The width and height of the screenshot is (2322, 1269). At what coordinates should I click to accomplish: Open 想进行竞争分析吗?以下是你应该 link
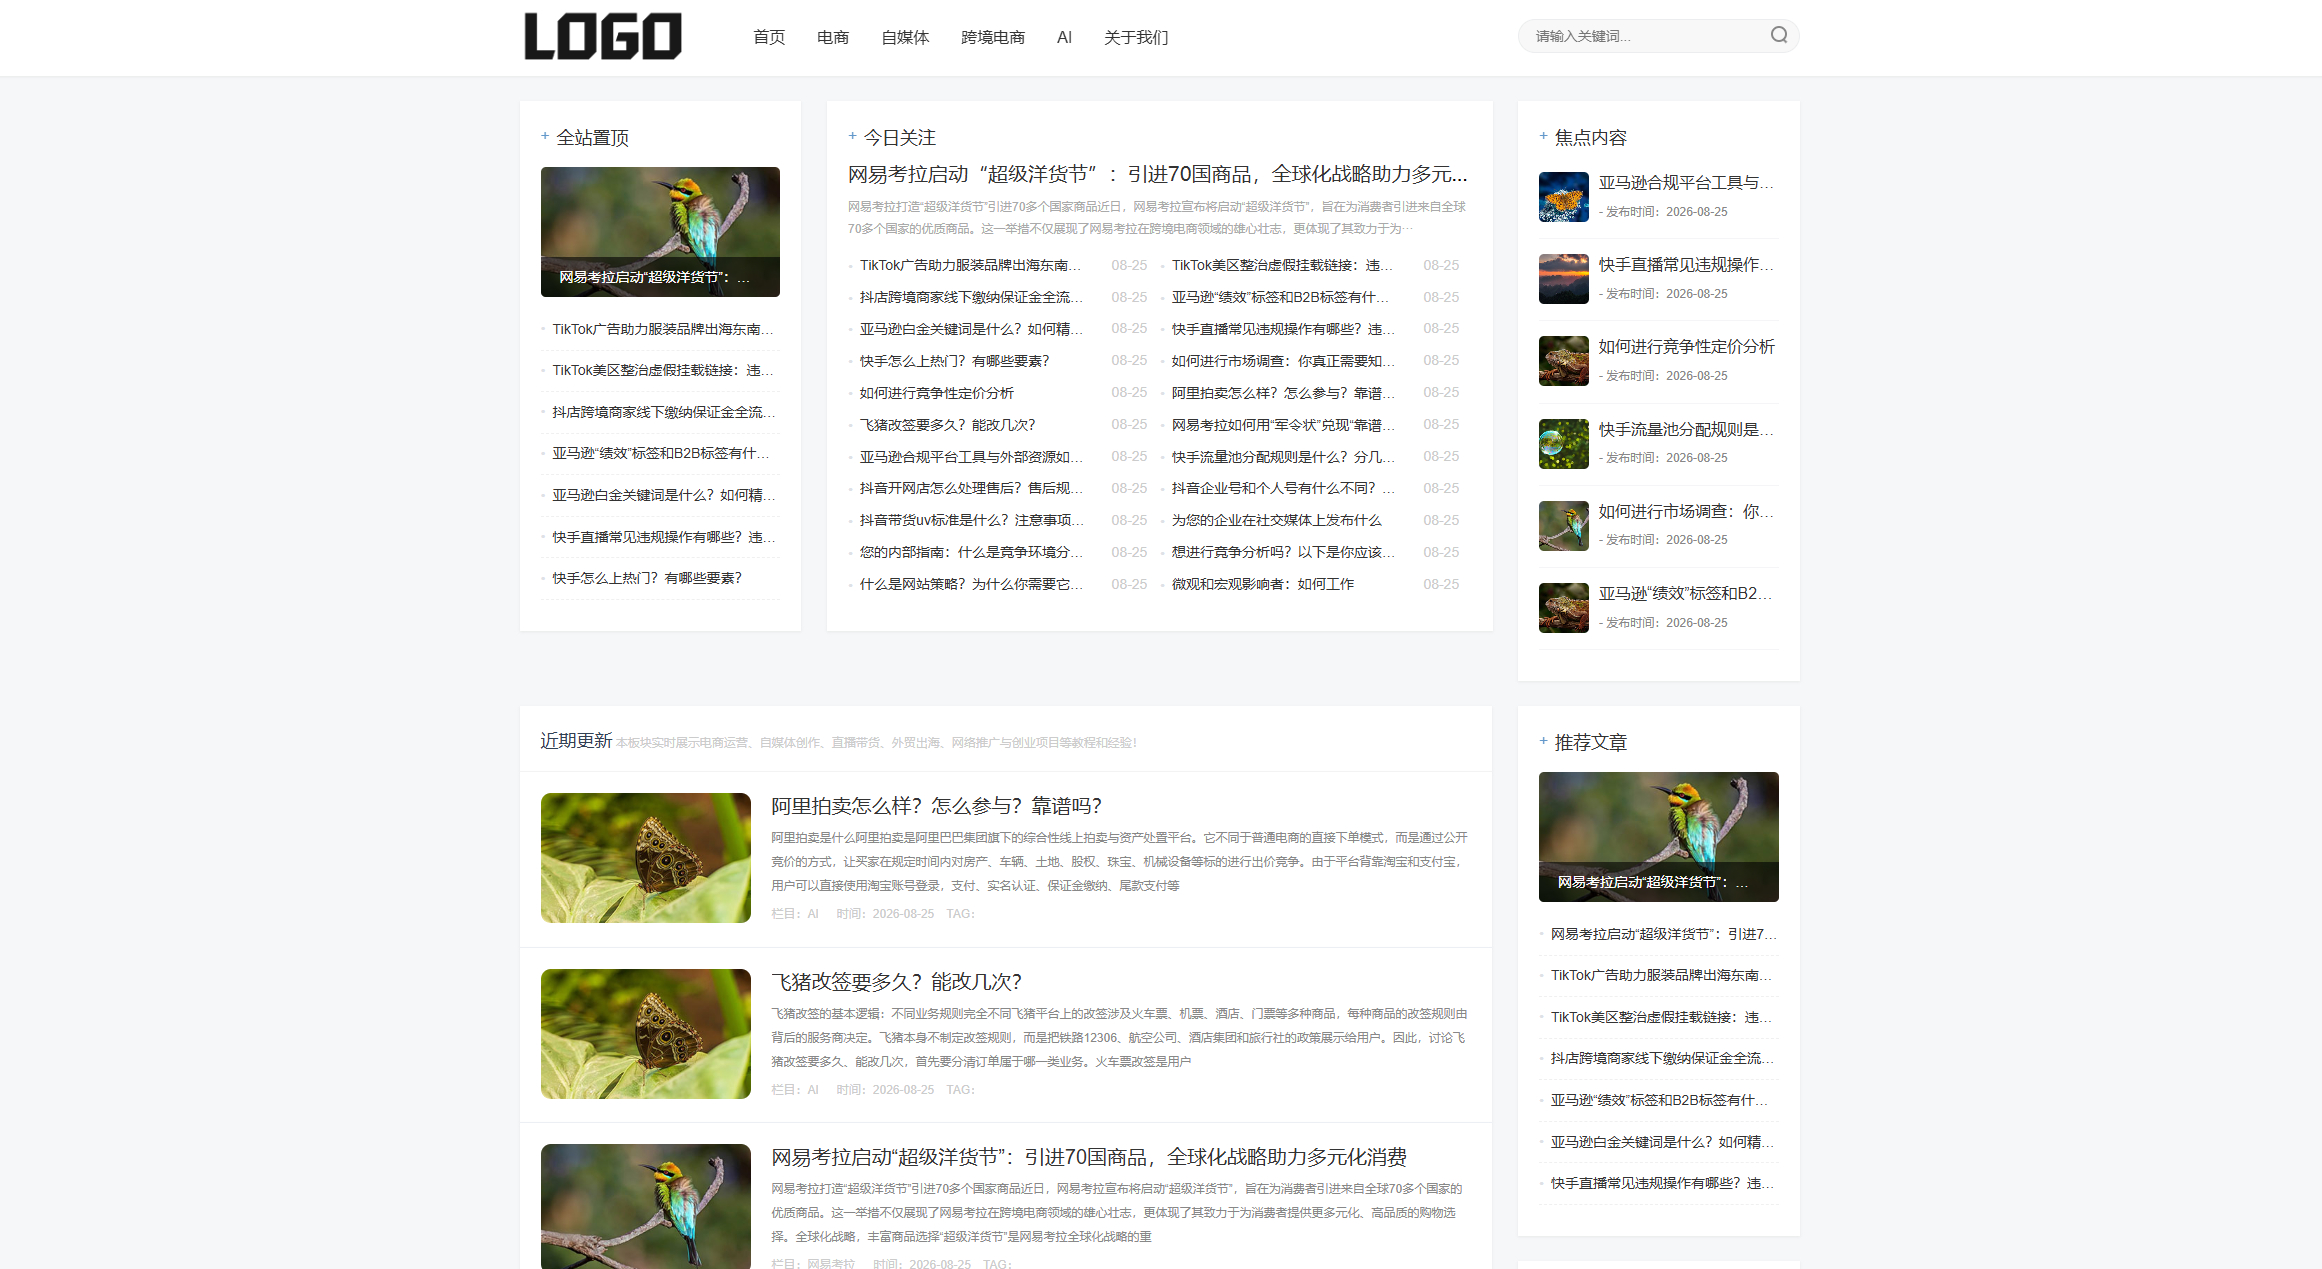[1283, 552]
